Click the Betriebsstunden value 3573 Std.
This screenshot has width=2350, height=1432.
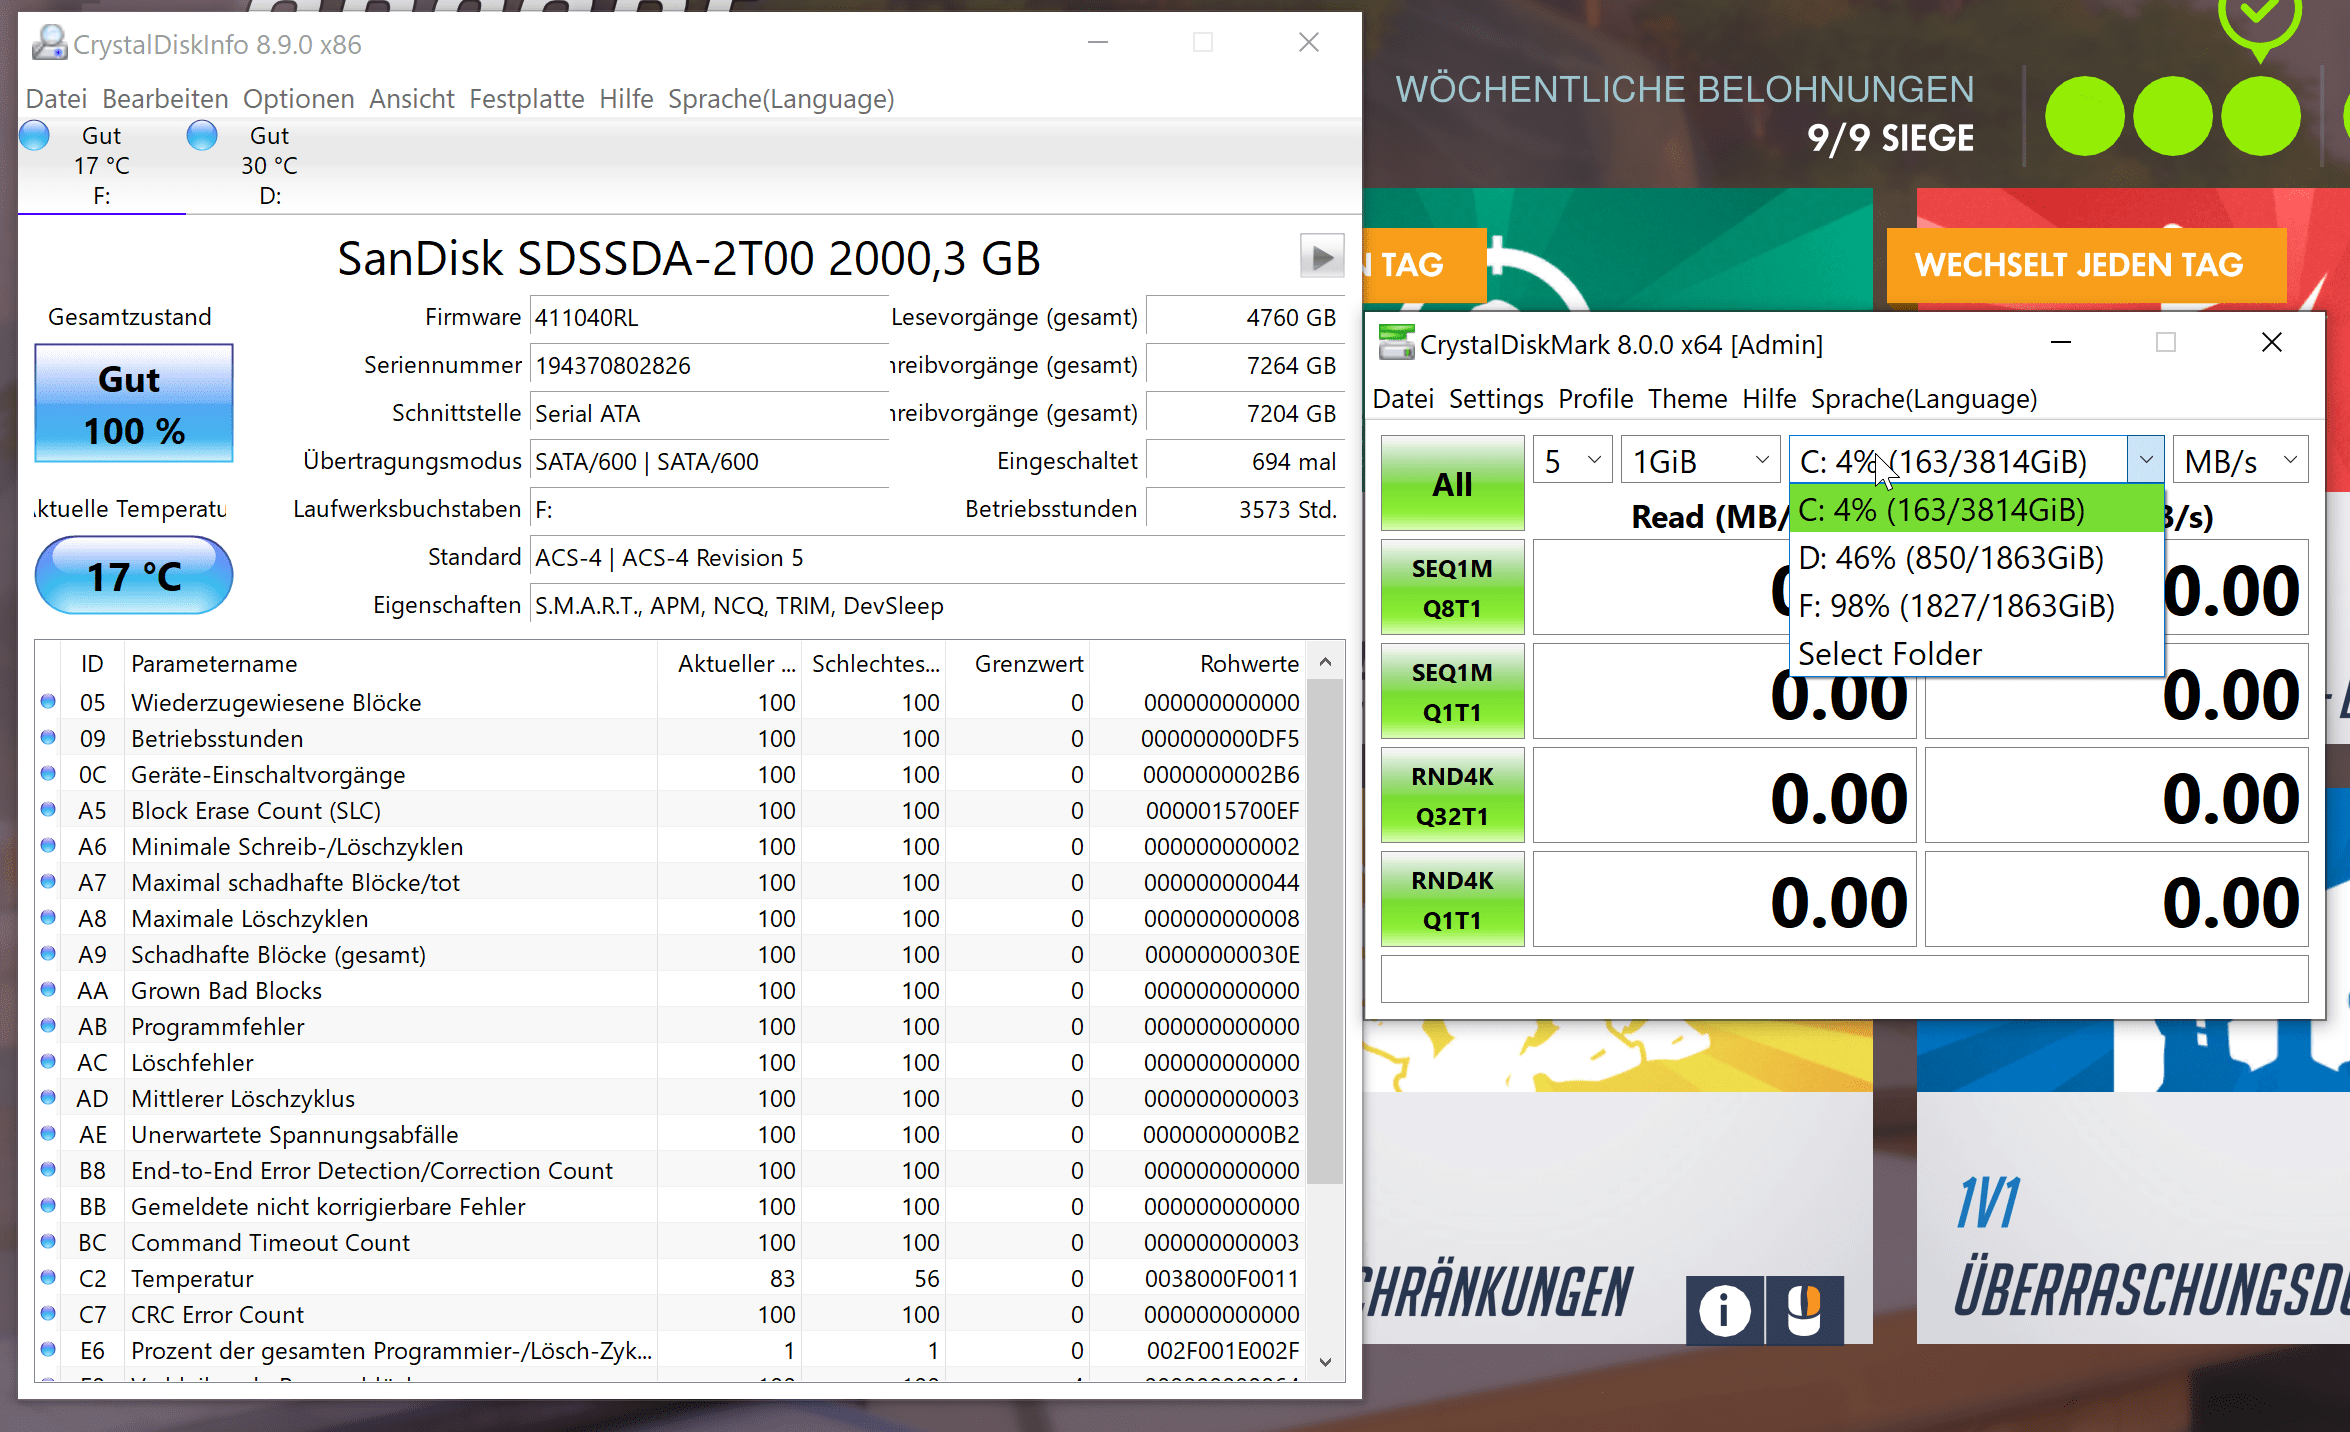[x=1244, y=510]
